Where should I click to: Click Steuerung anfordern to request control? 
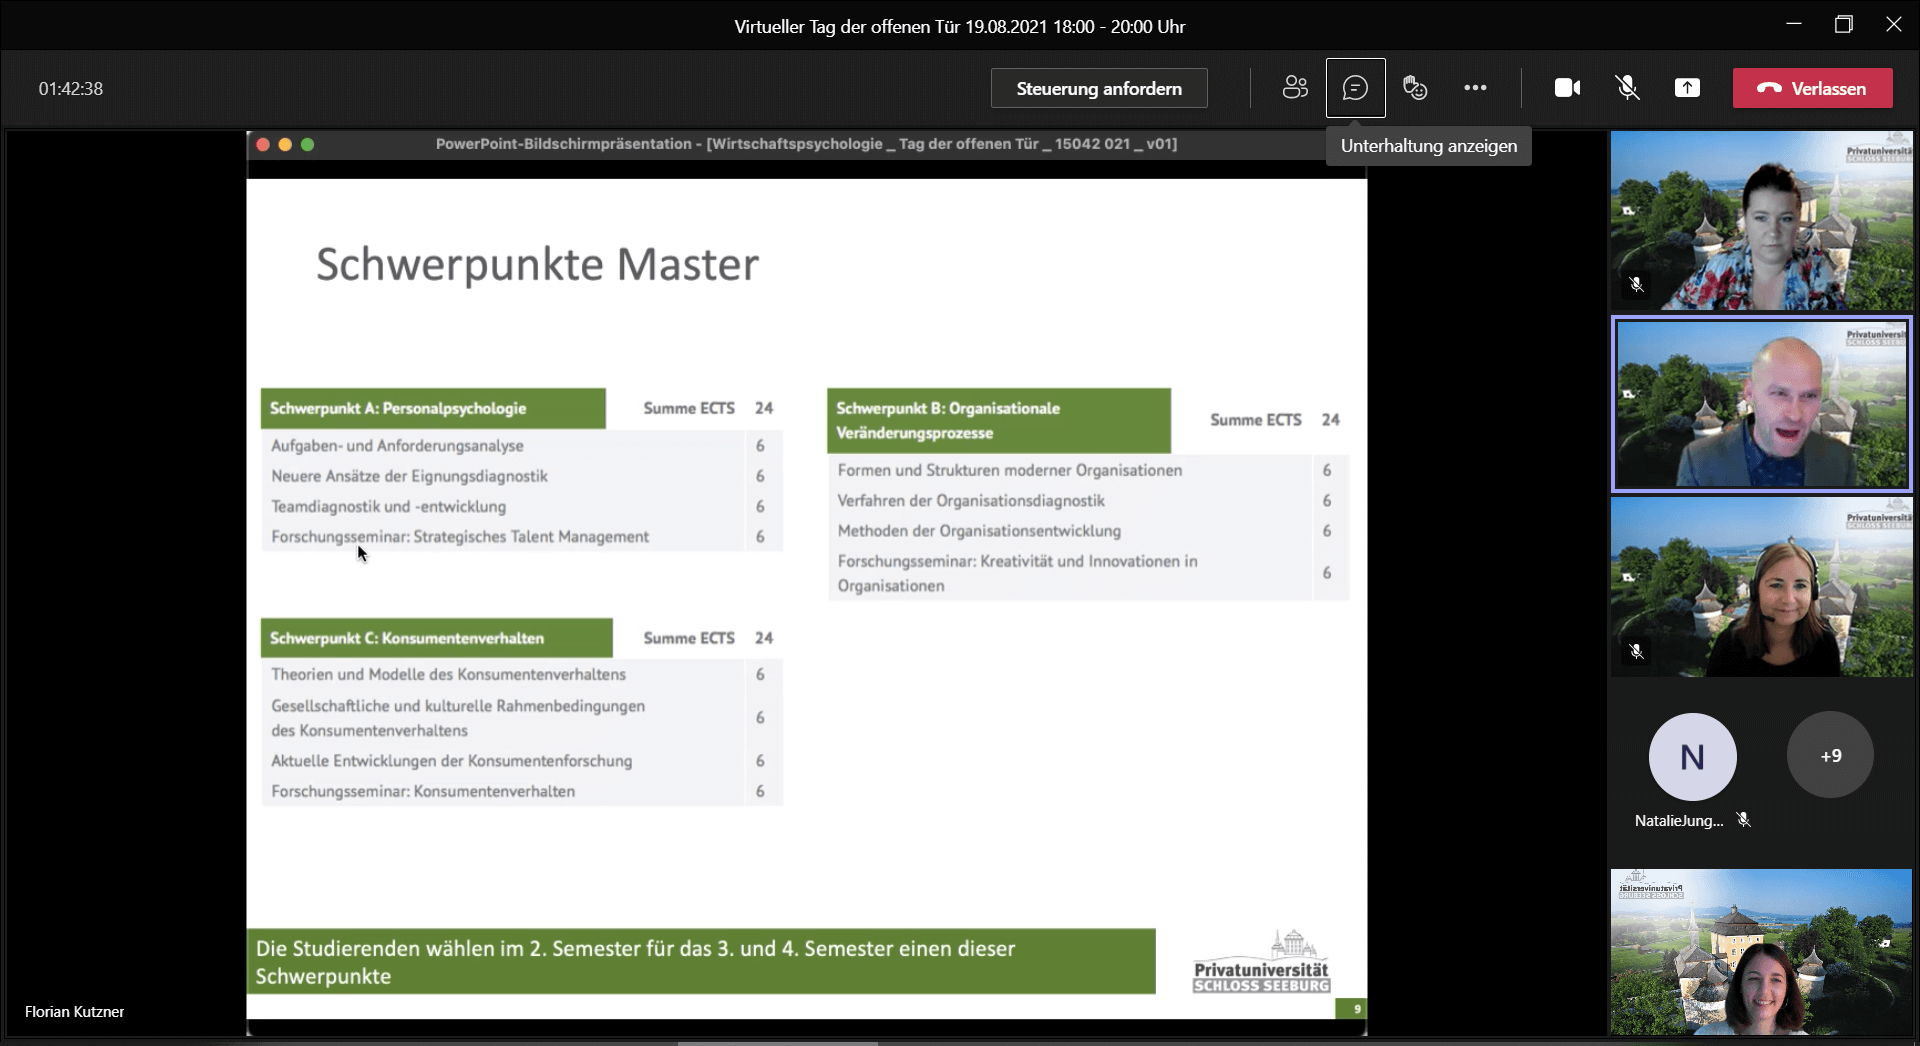coord(1099,88)
